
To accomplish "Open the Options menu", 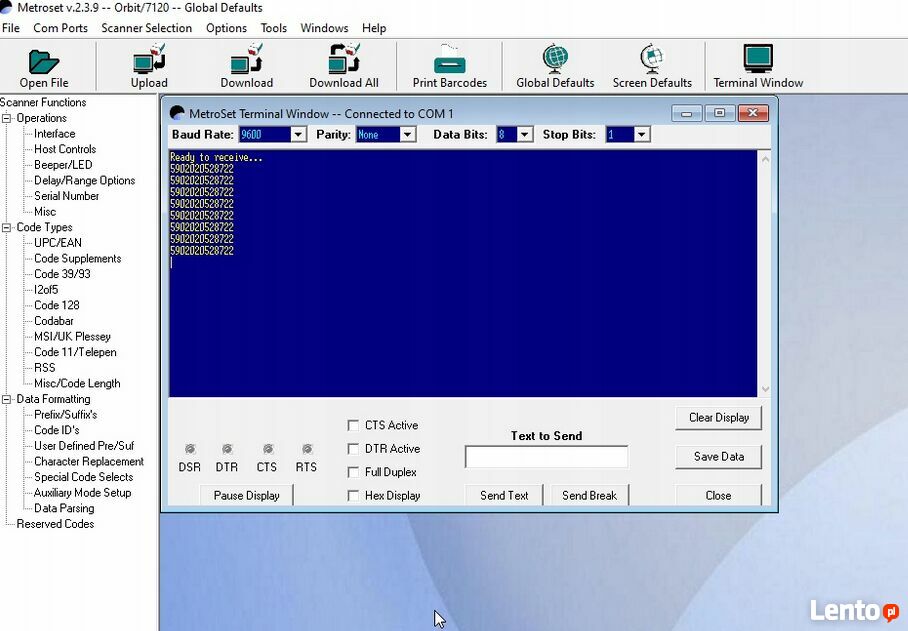I will pyautogui.click(x=226, y=28).
